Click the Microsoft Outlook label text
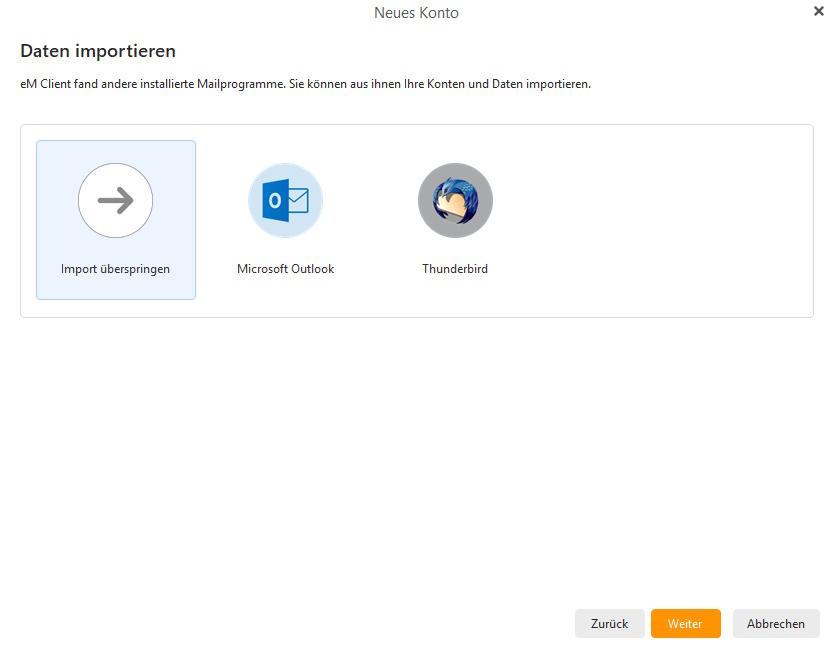 point(285,268)
